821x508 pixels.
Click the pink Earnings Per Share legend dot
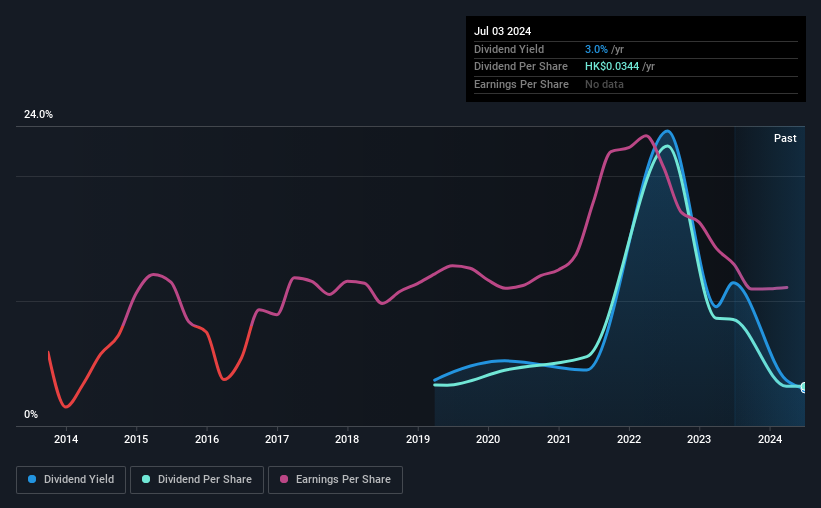[284, 480]
